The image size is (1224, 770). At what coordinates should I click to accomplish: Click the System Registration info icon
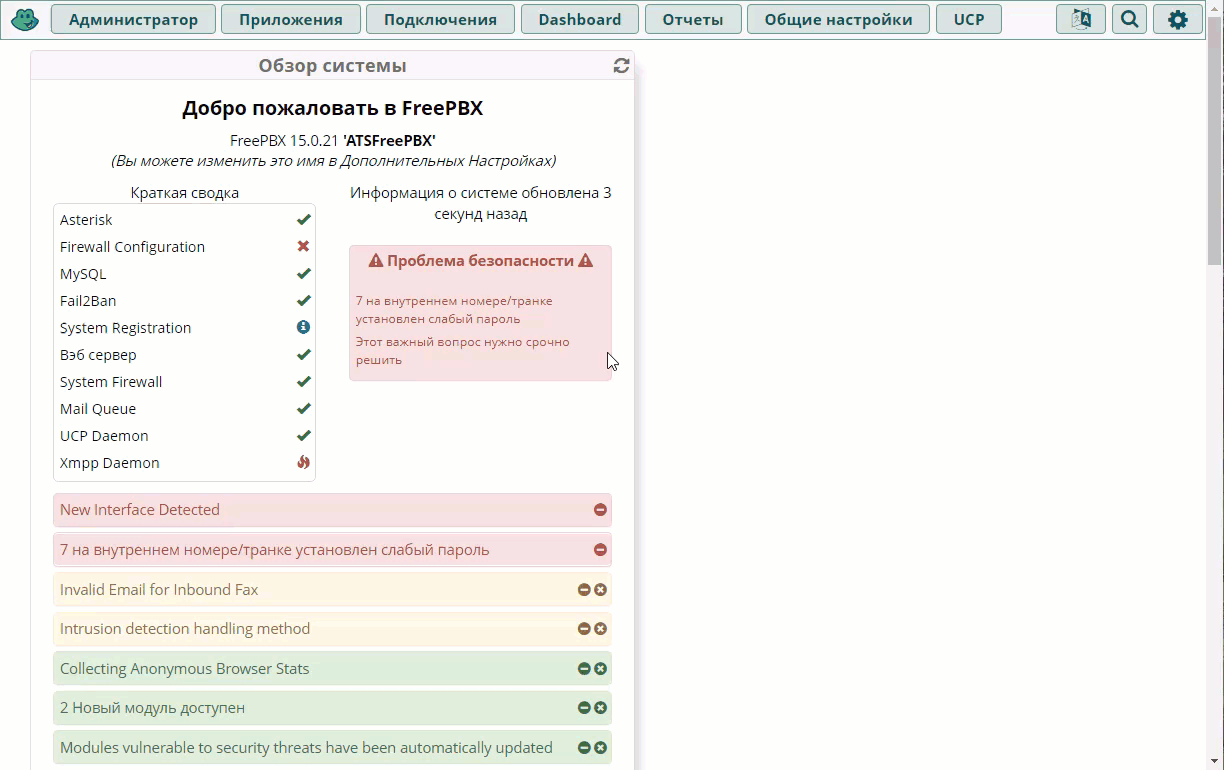[x=303, y=327]
